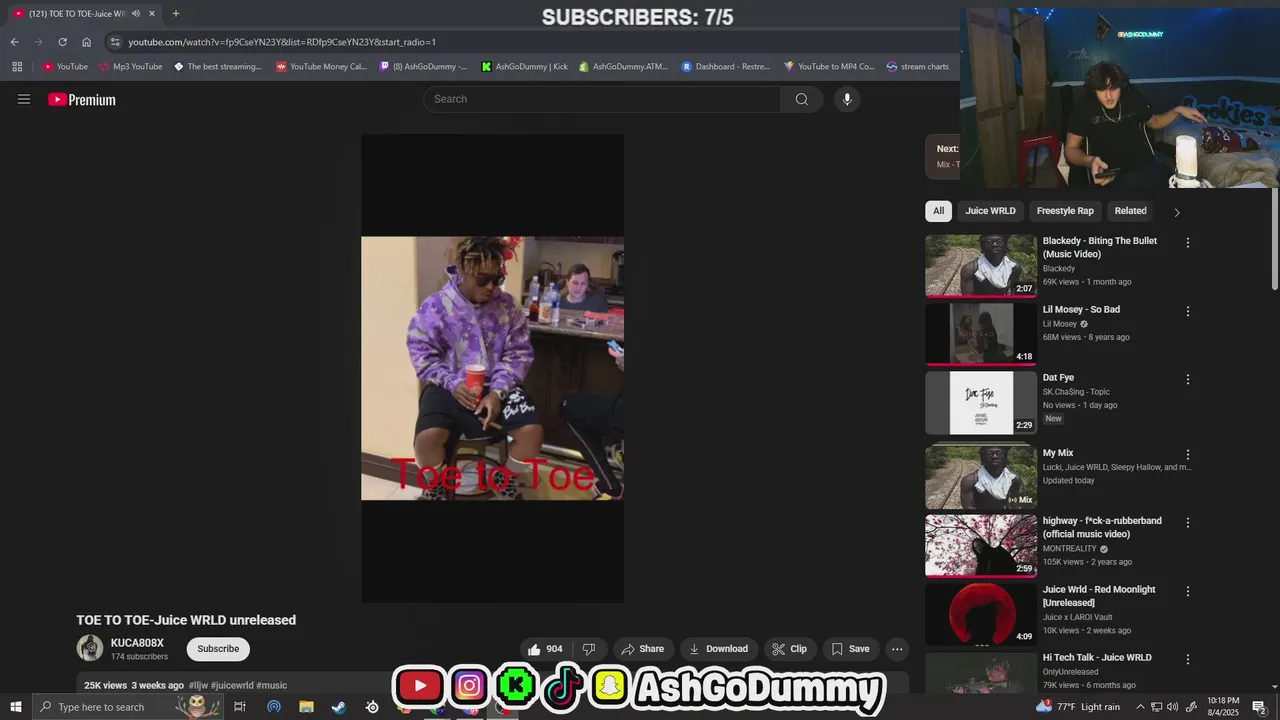Clip a segment of the video
Viewport: 1280px width, 720px height.
[789, 649]
